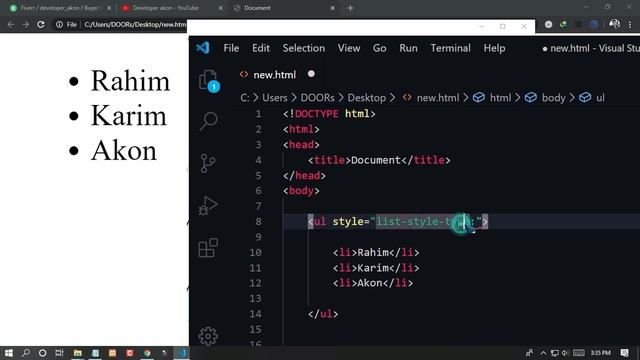Viewport: 640px width, 360px height.
Task: Select the new.html editor tab
Action: (x=274, y=75)
